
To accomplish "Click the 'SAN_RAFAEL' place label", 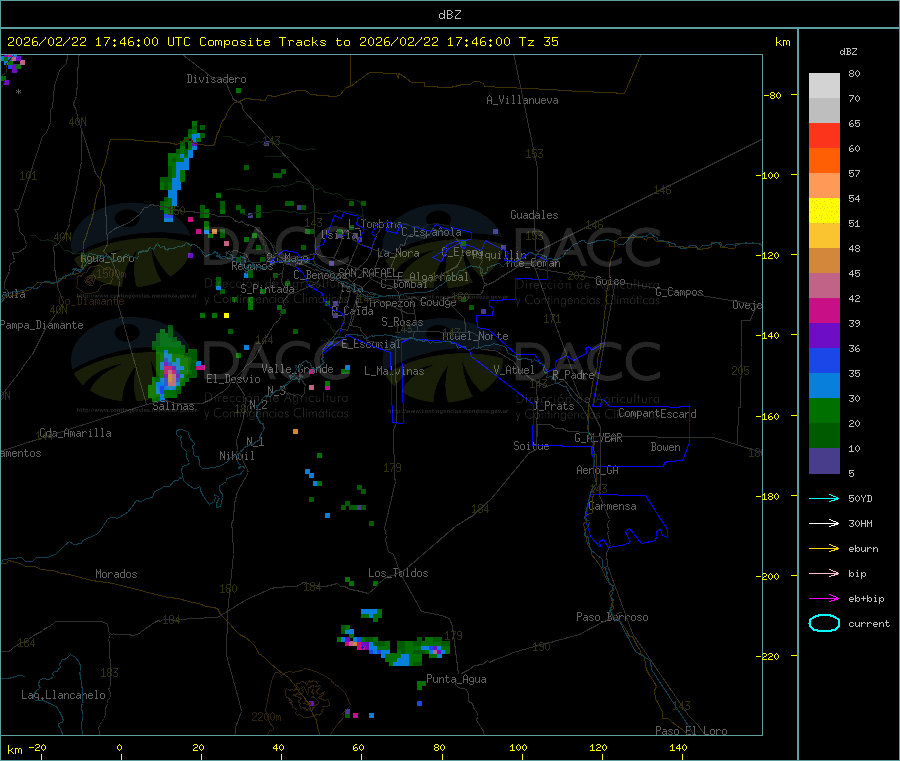I will pos(367,272).
